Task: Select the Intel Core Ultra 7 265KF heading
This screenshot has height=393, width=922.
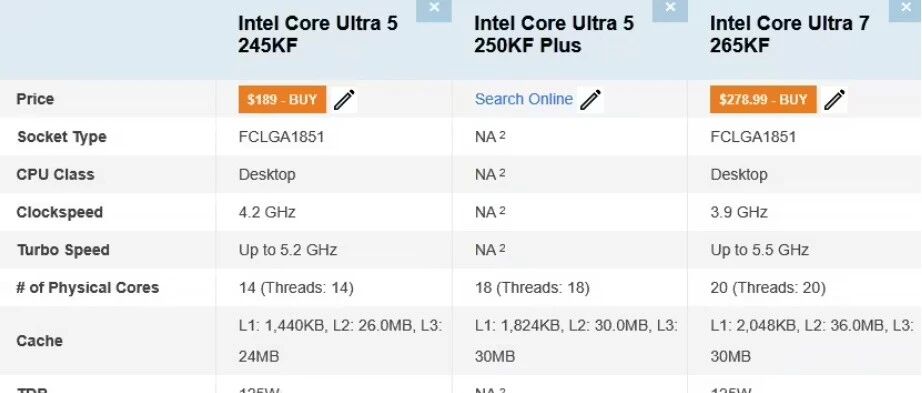Action: pos(790,34)
